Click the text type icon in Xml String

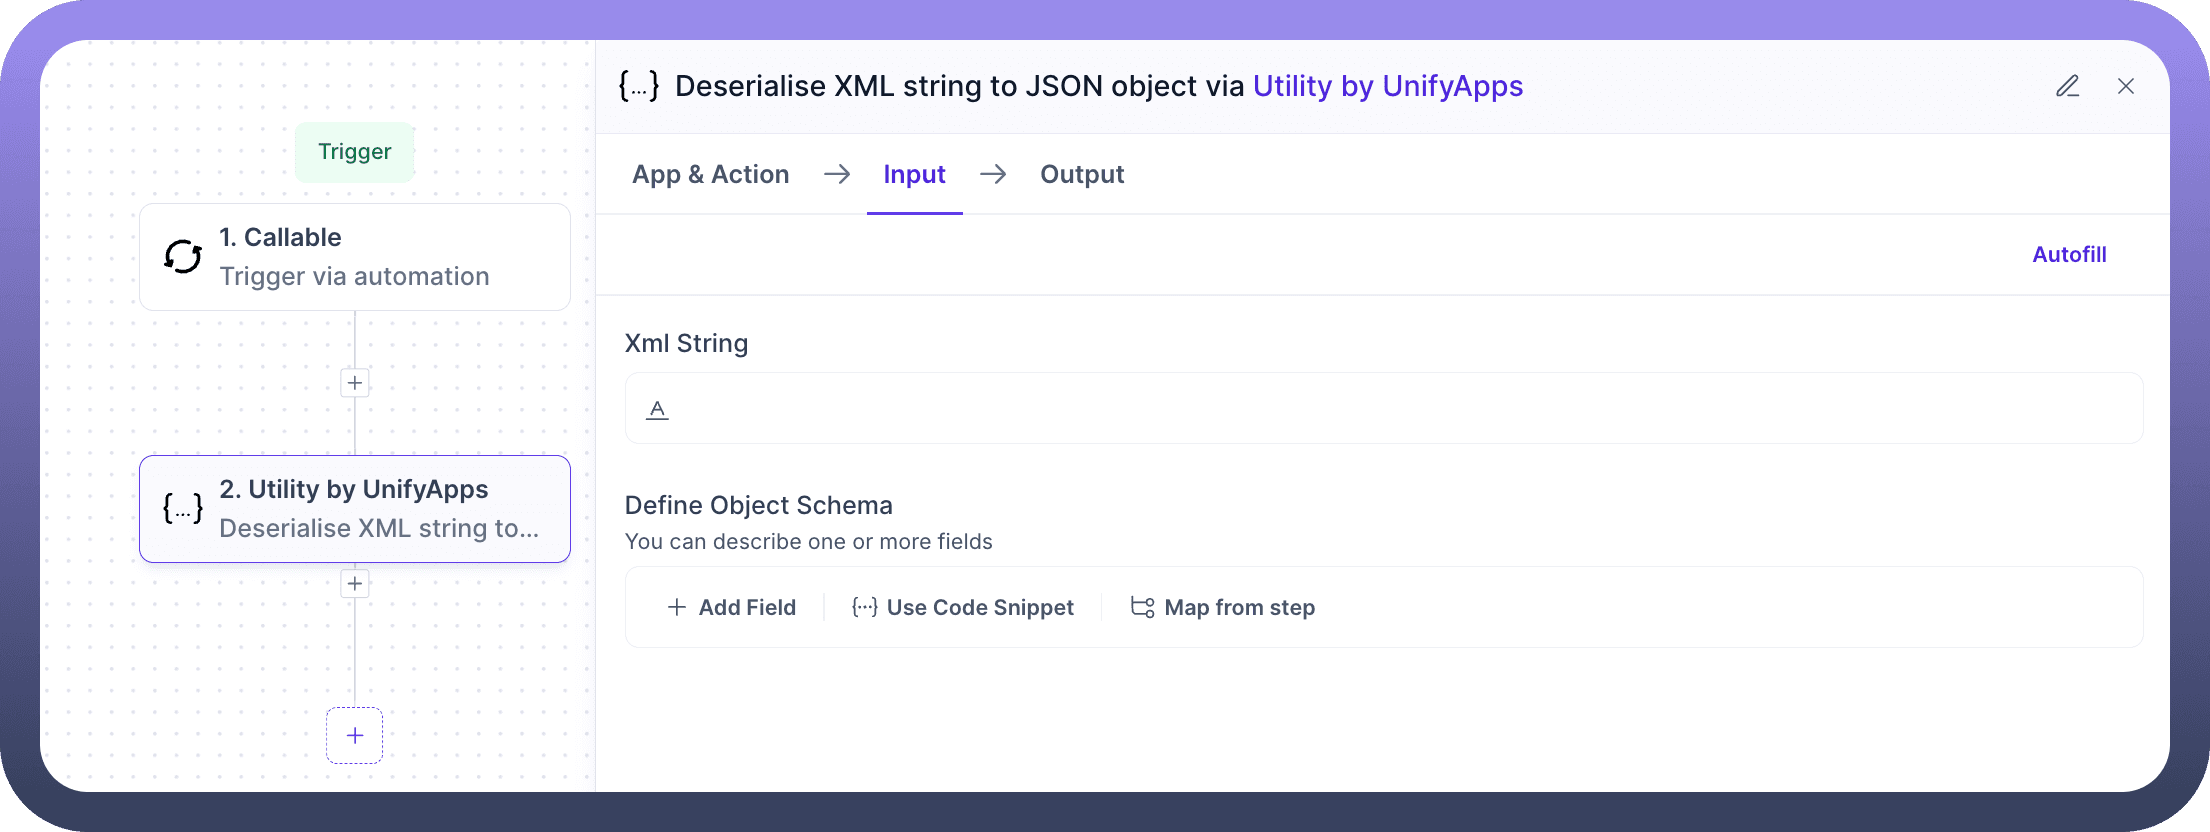657,409
